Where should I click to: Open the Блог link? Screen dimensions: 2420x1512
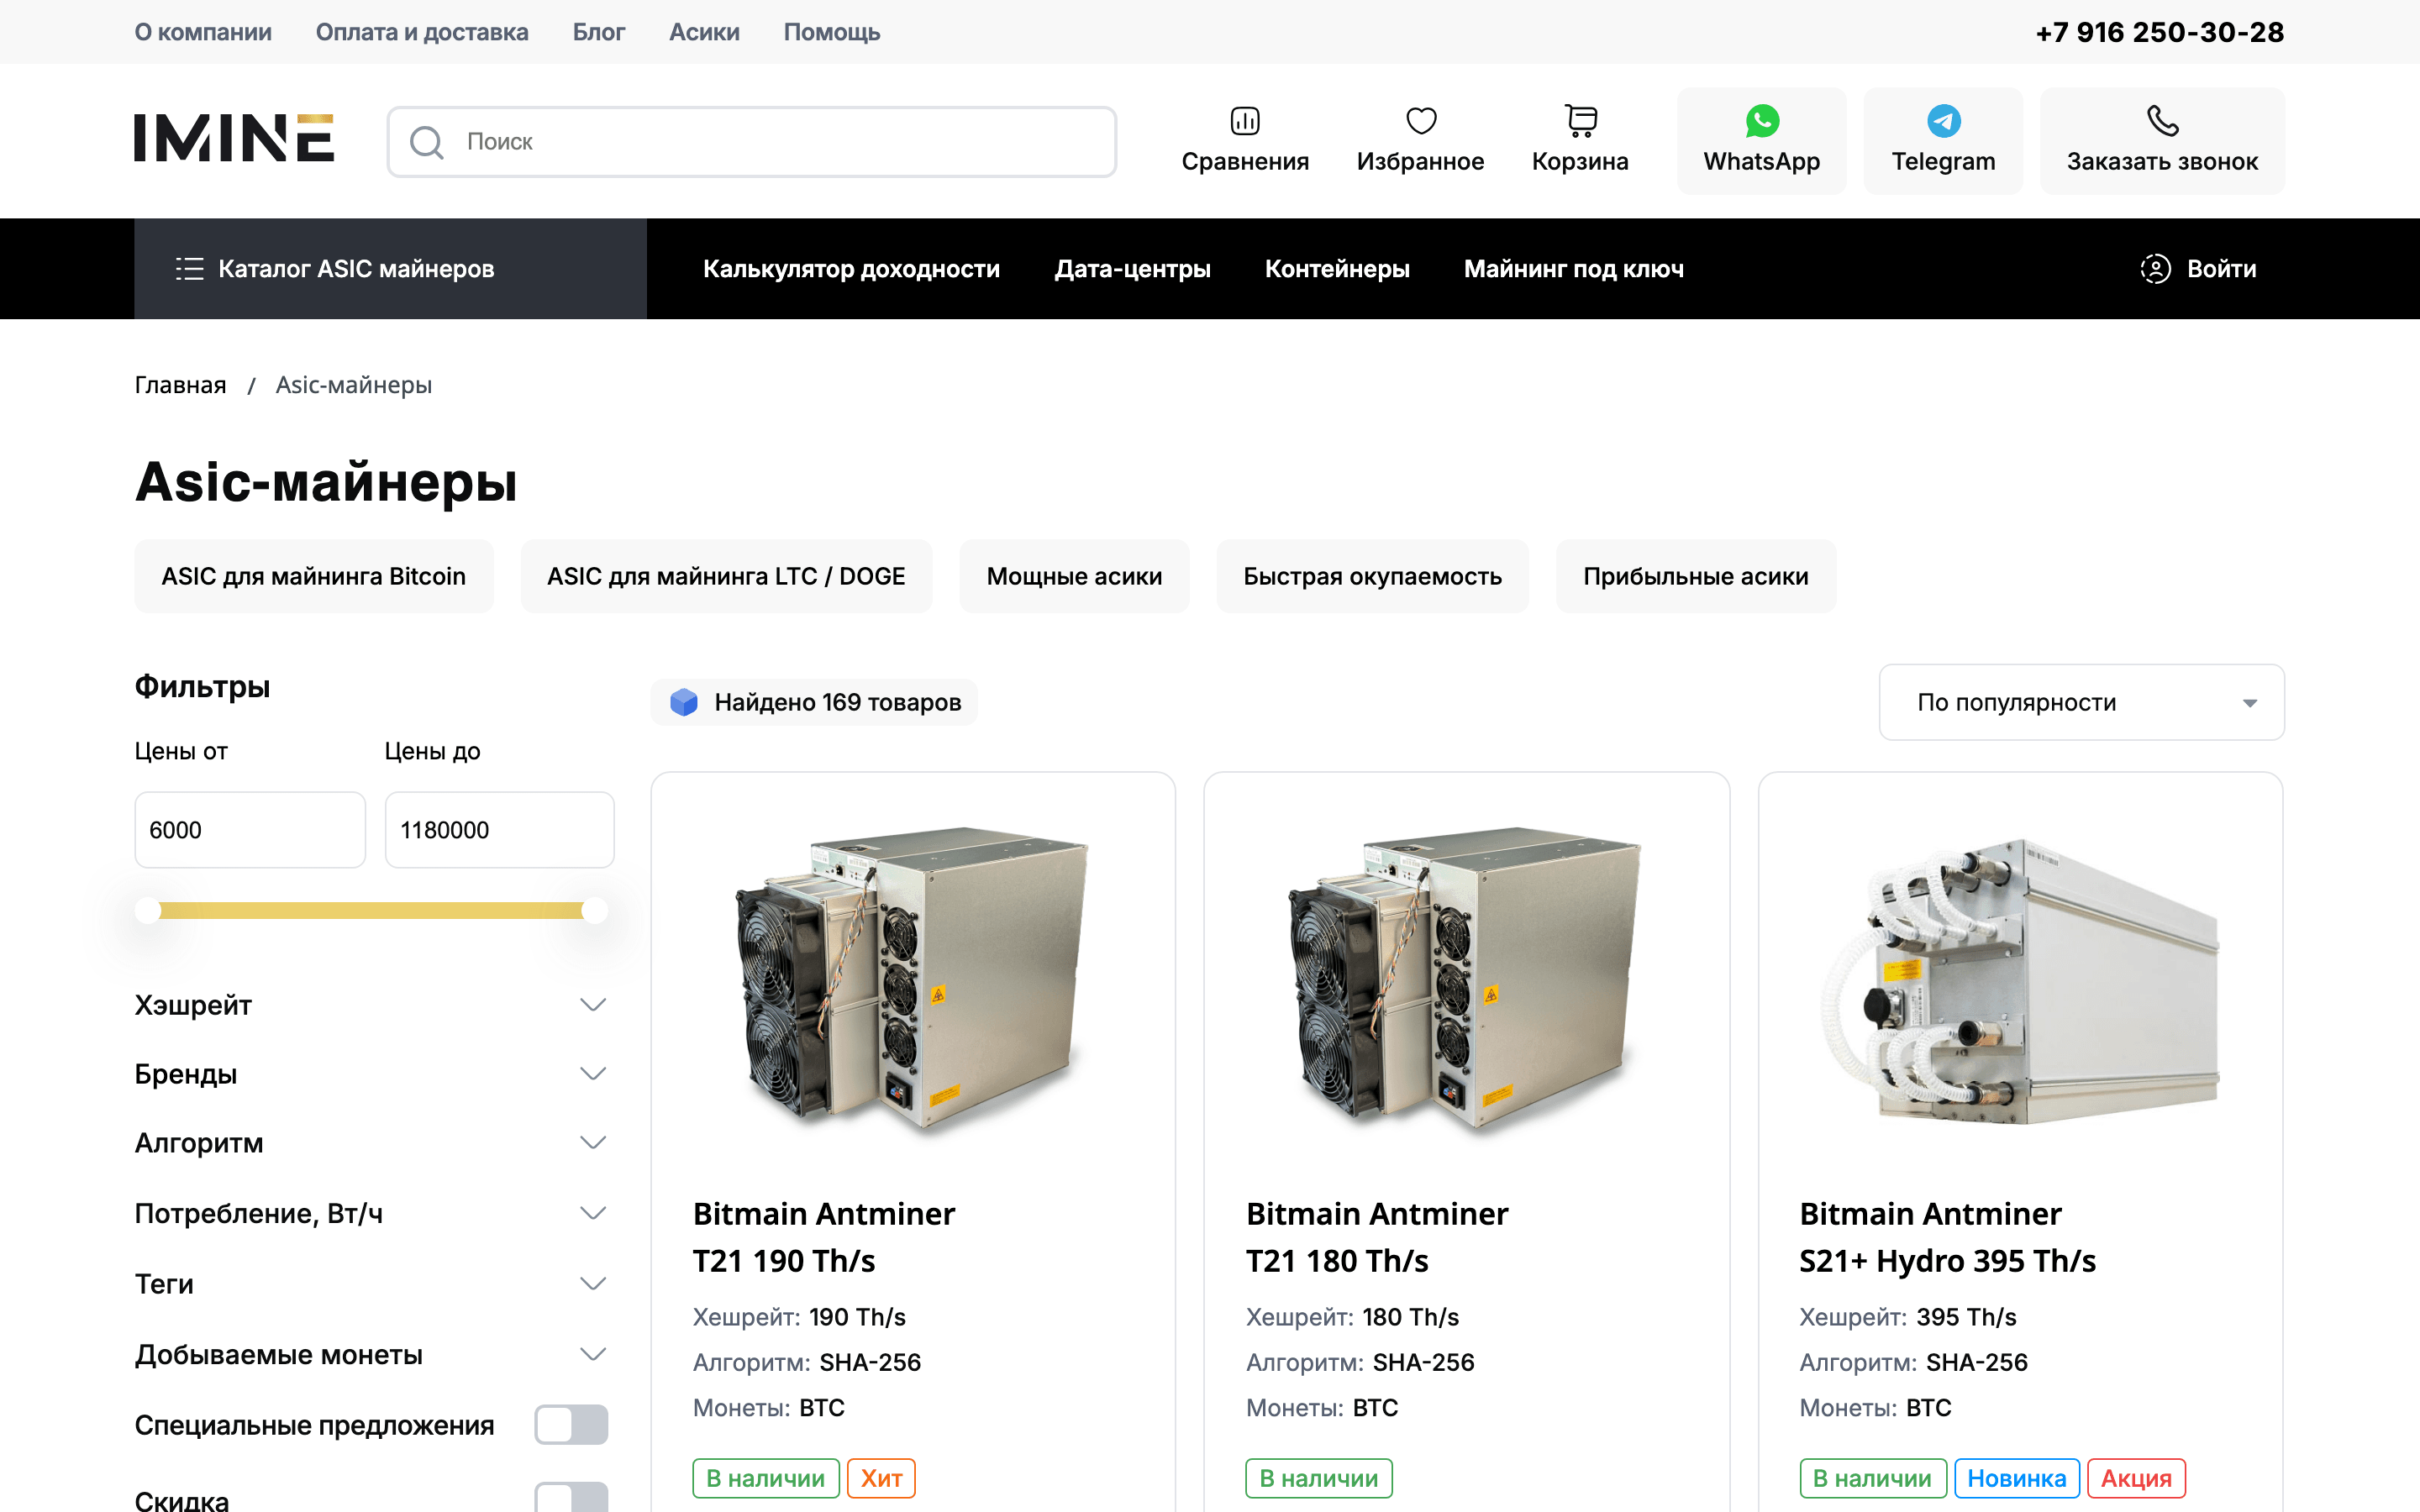(599, 32)
